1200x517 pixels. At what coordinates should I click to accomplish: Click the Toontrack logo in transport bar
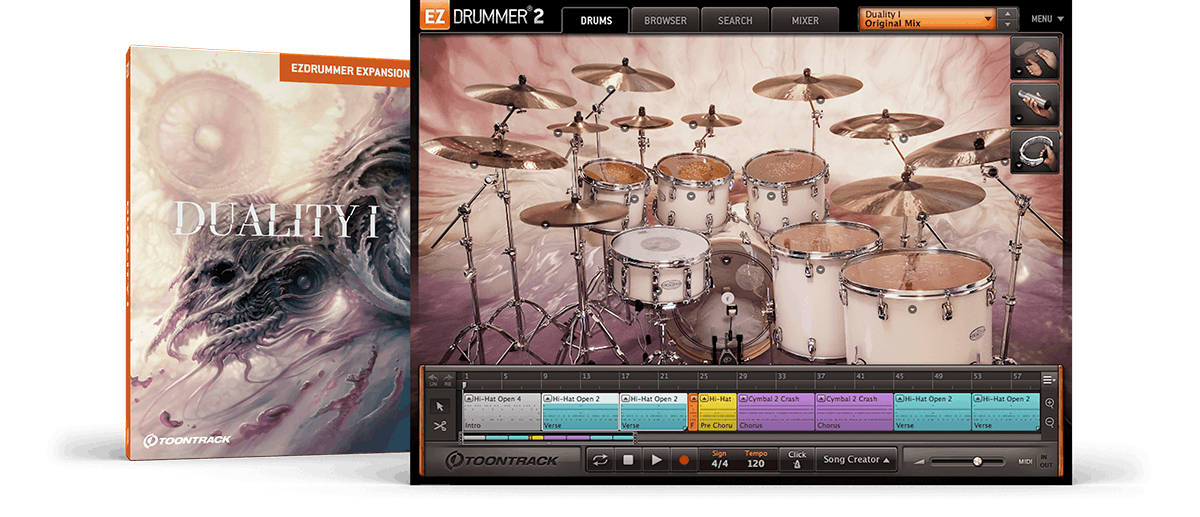pos(502,460)
